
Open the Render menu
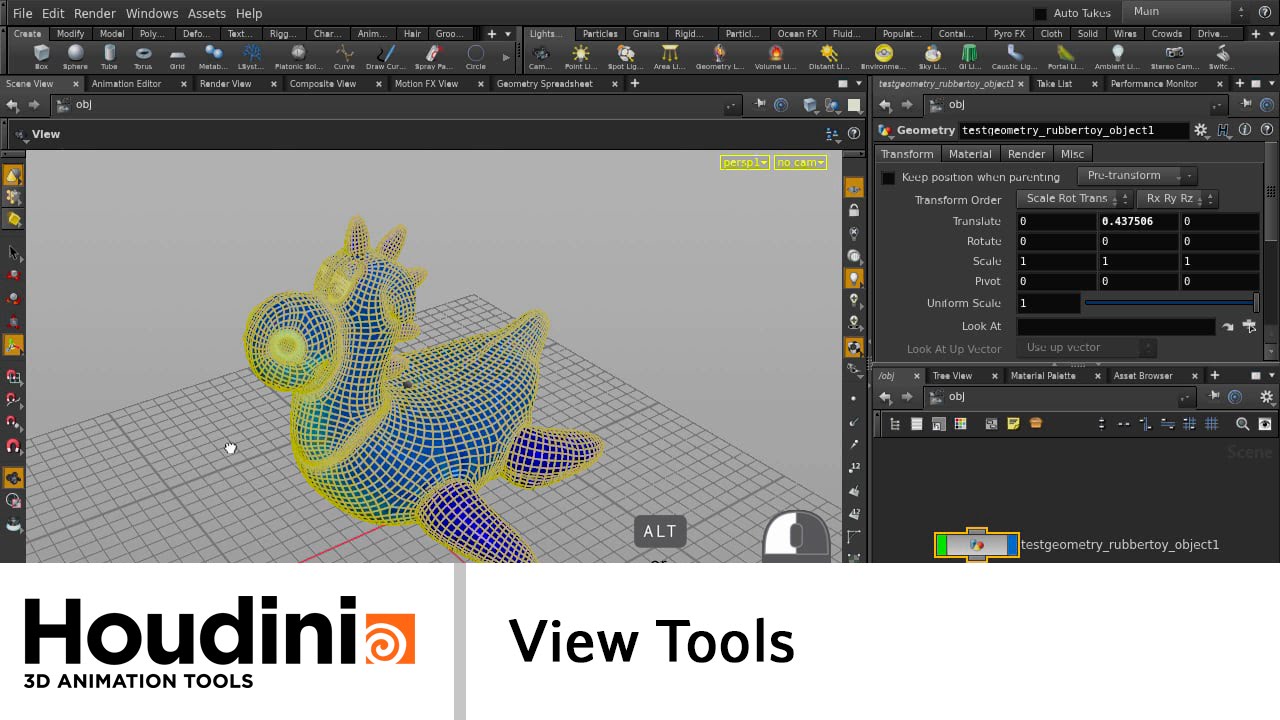(x=95, y=13)
